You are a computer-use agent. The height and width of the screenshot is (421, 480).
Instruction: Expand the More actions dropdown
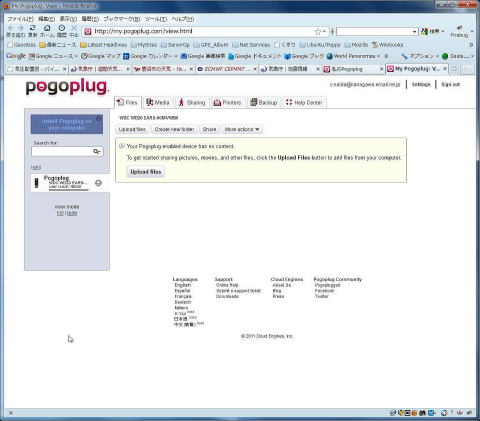[242, 129]
